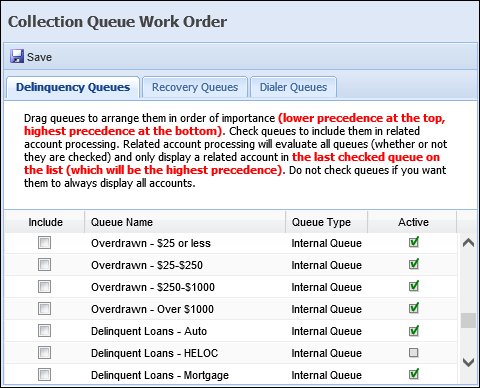Enable Active checkbox for Delinquent Loans - HELOC
The height and width of the screenshot is (388, 480).
[414, 352]
